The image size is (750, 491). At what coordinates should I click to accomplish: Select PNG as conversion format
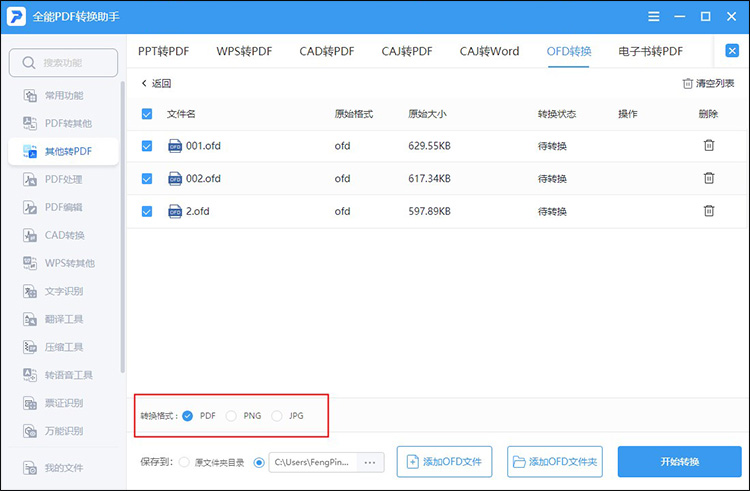232,415
